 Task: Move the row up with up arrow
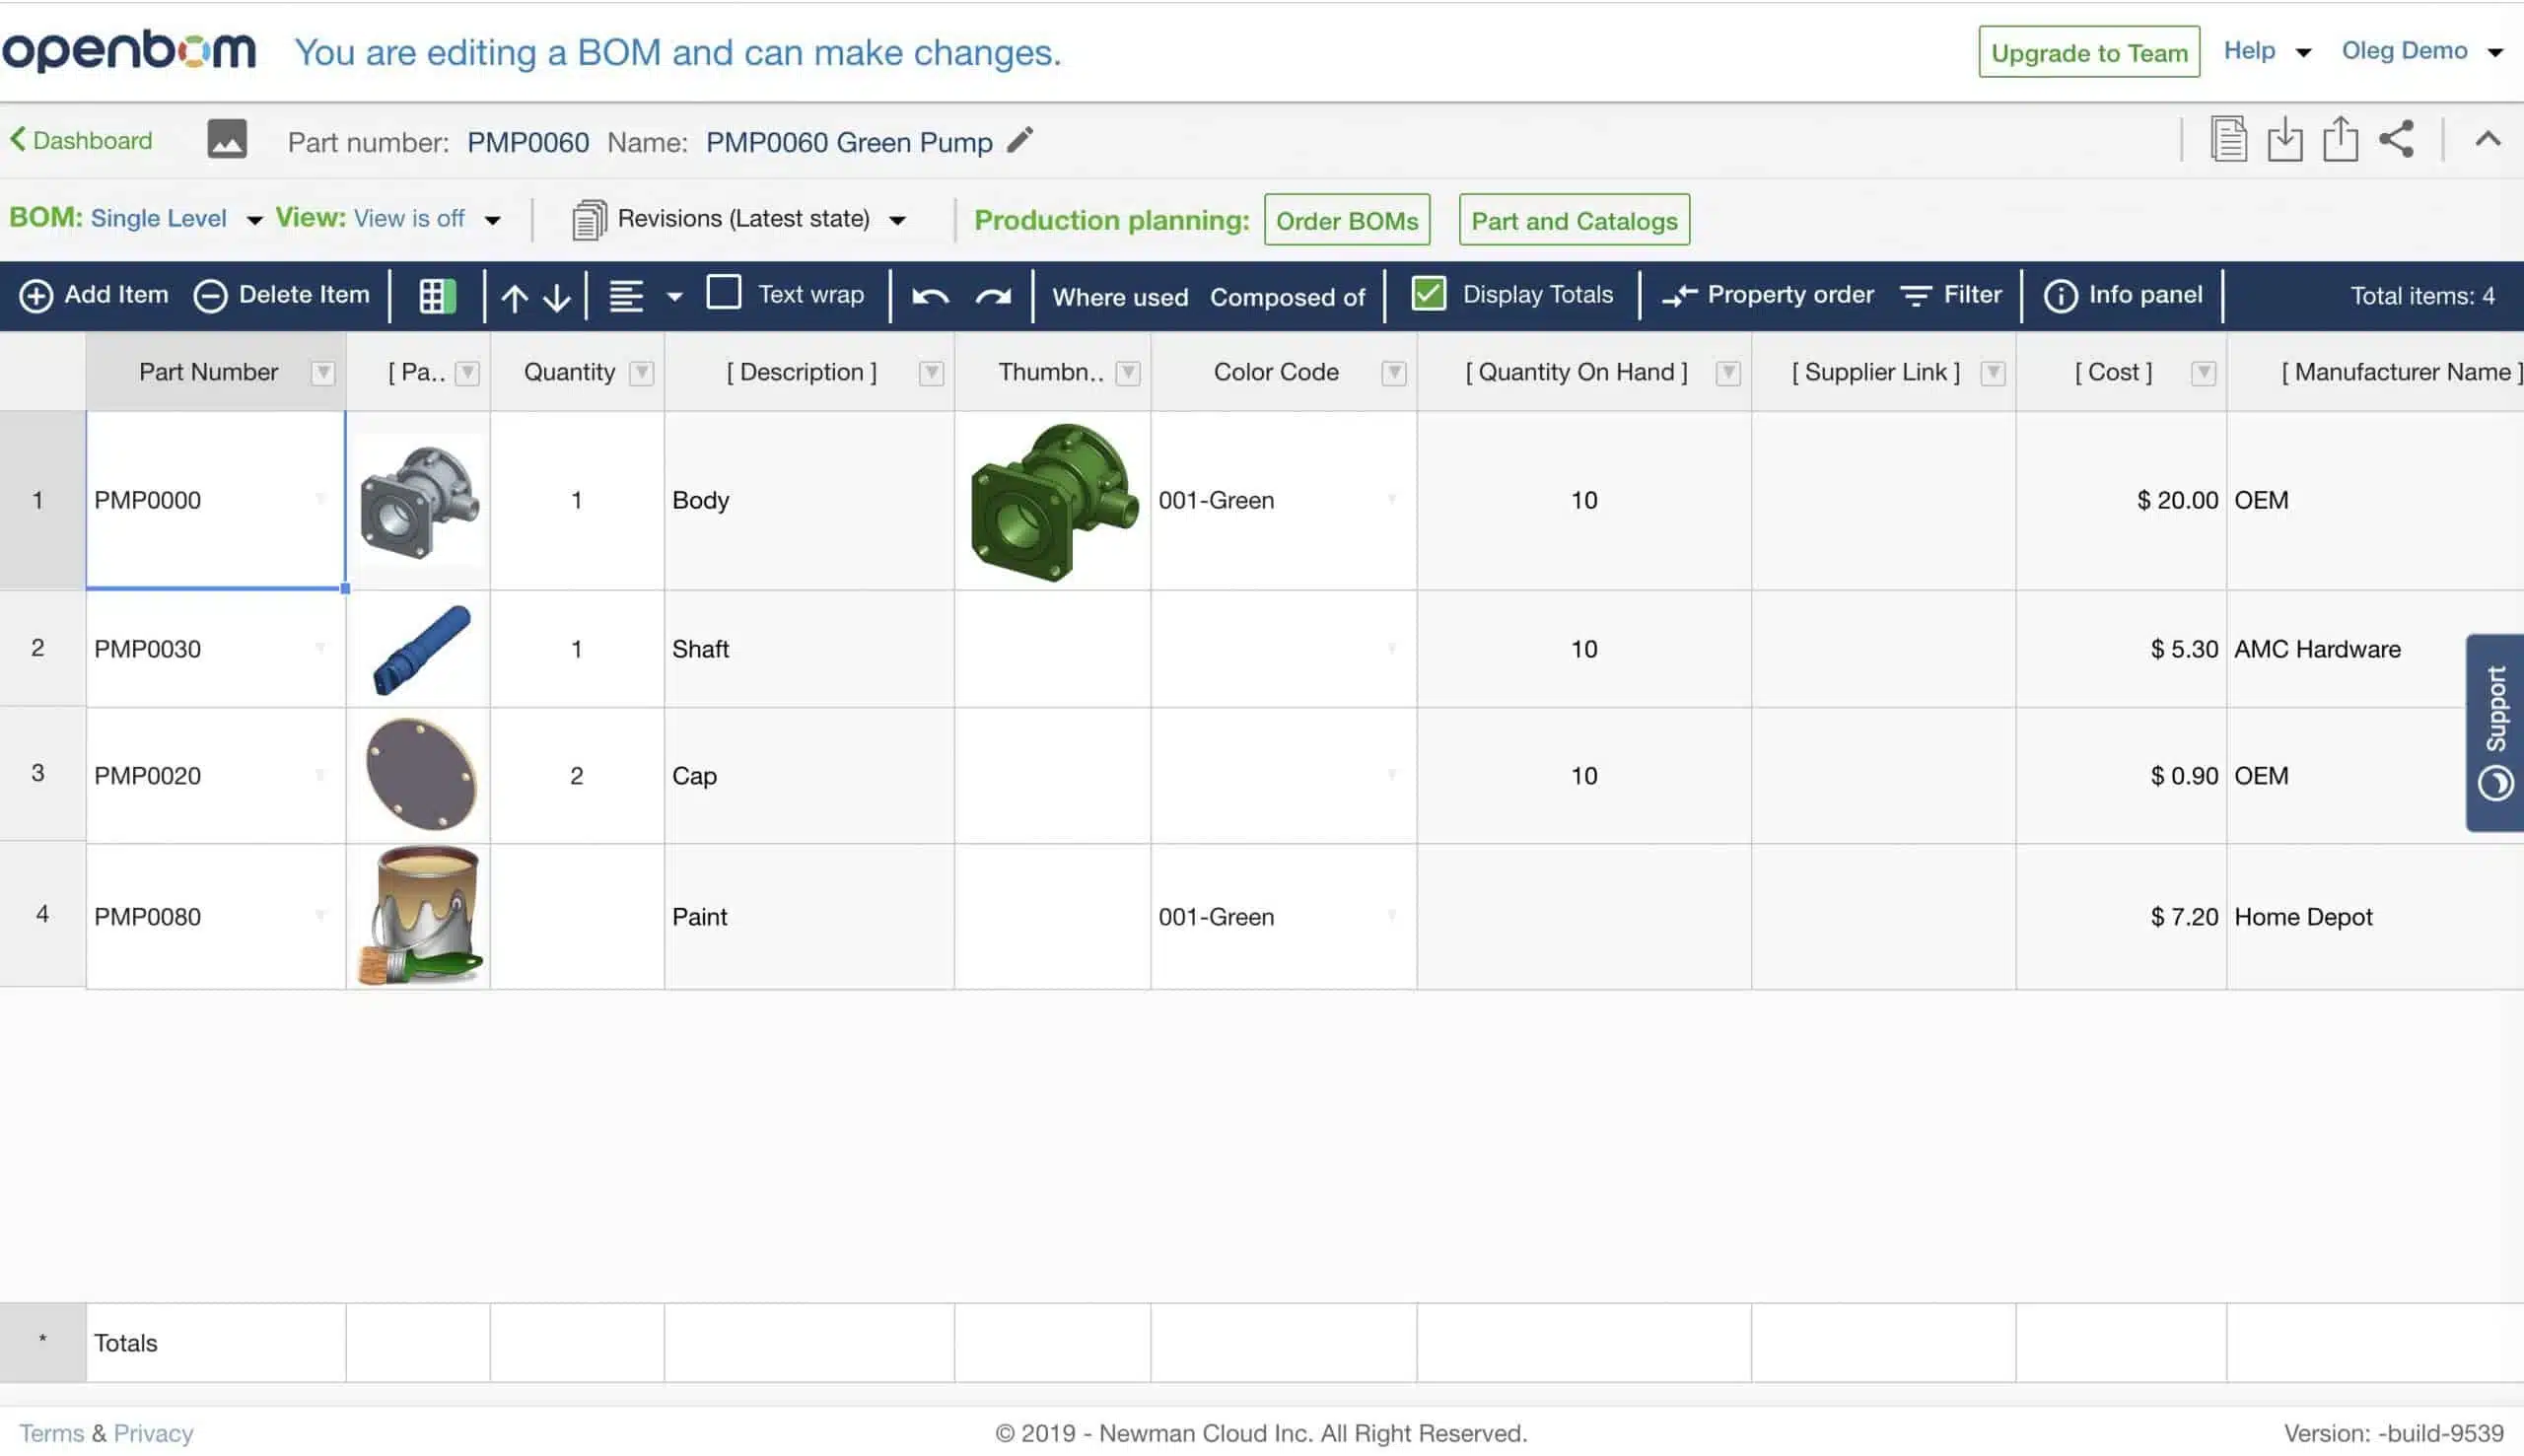[x=514, y=297]
